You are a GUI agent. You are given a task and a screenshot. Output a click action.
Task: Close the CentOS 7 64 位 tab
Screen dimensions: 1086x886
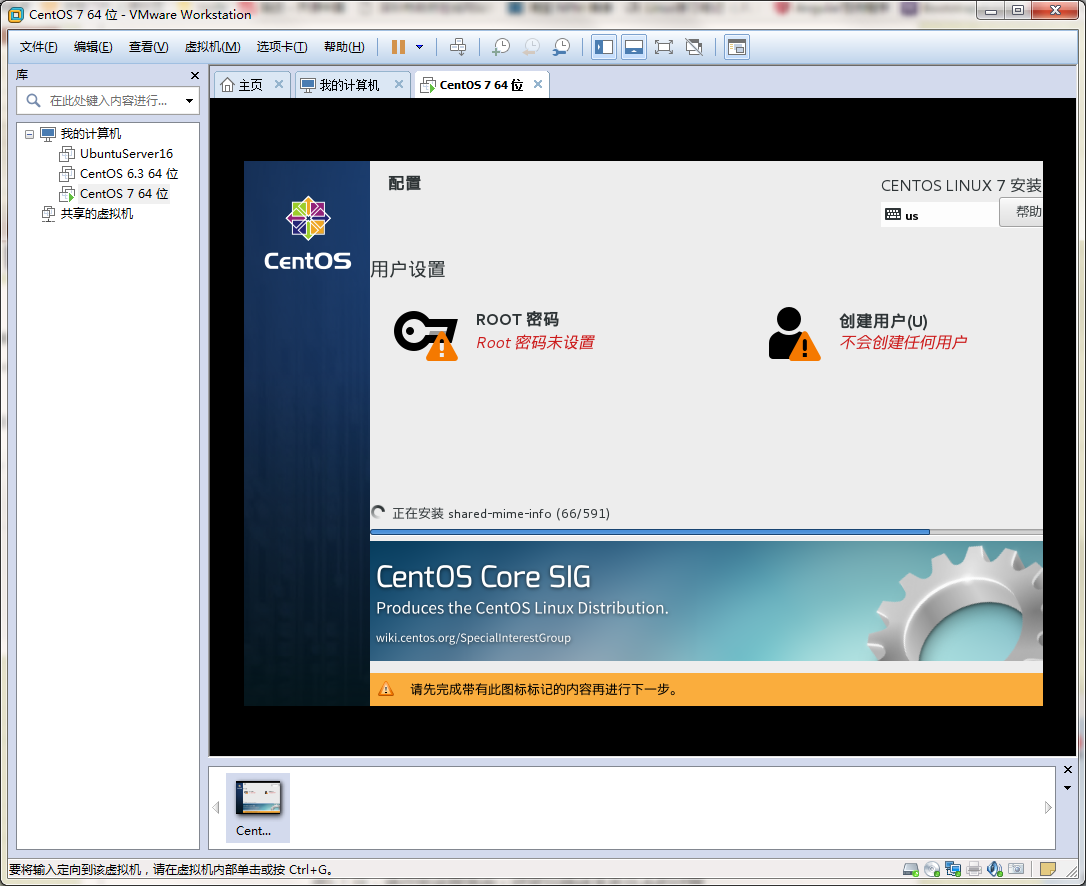537,84
